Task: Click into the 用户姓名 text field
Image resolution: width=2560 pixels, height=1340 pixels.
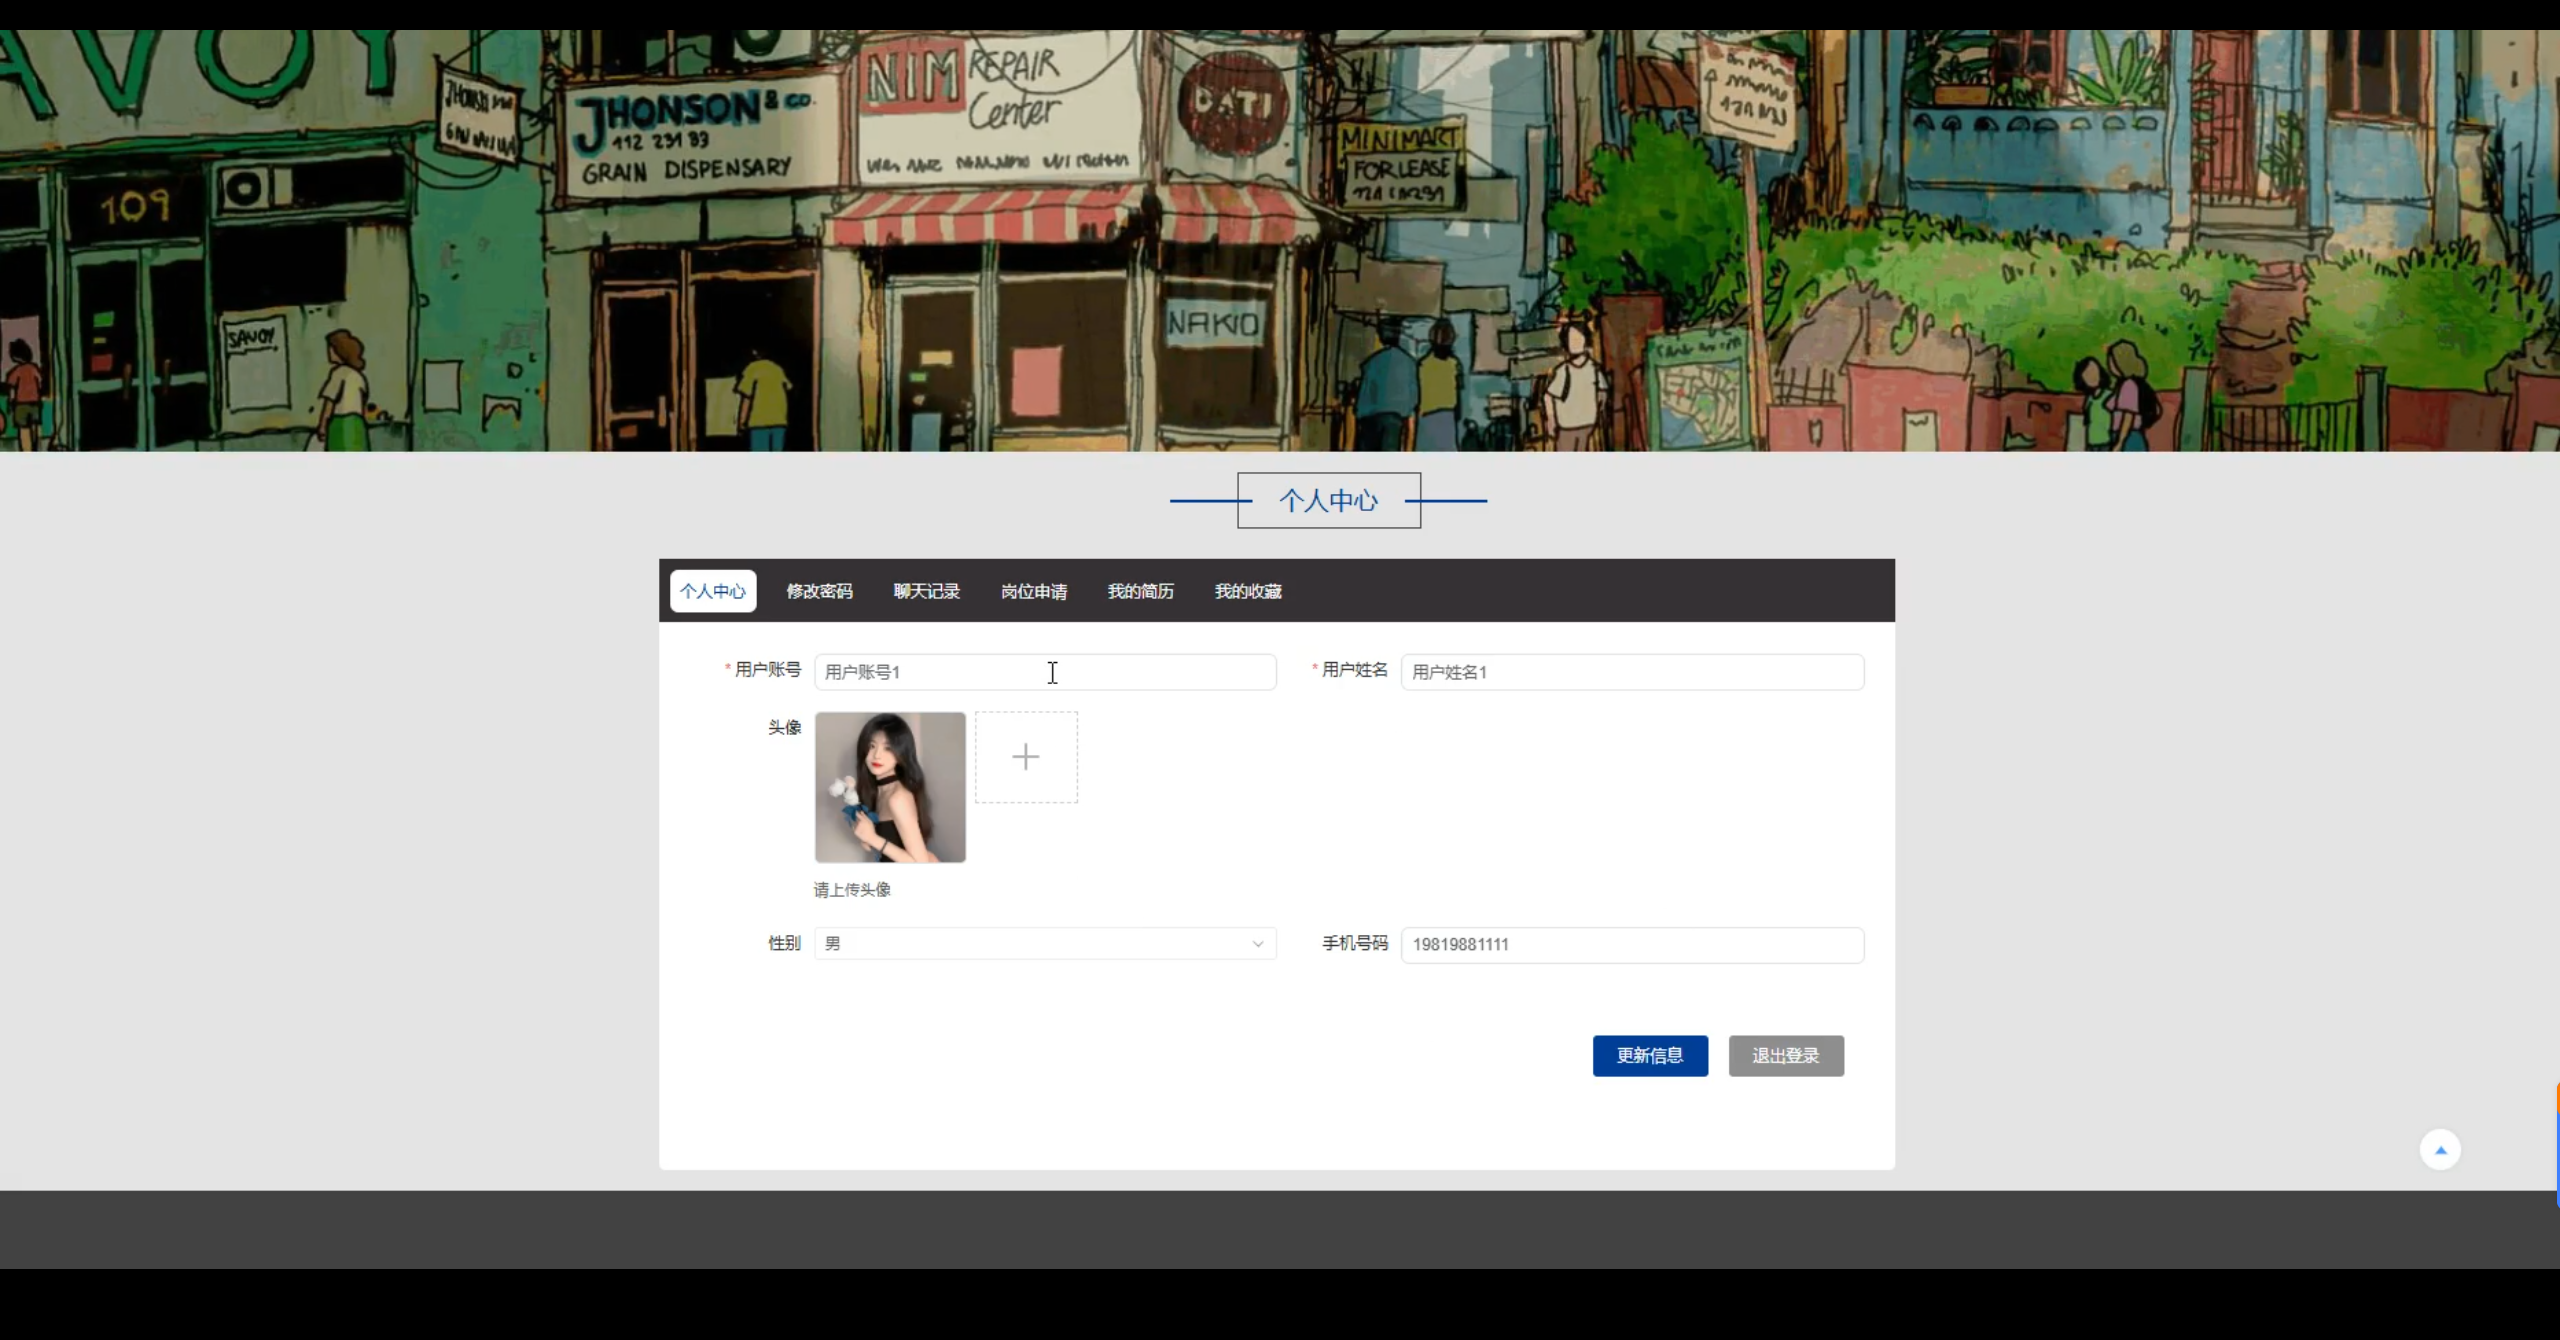Action: pos(1631,672)
